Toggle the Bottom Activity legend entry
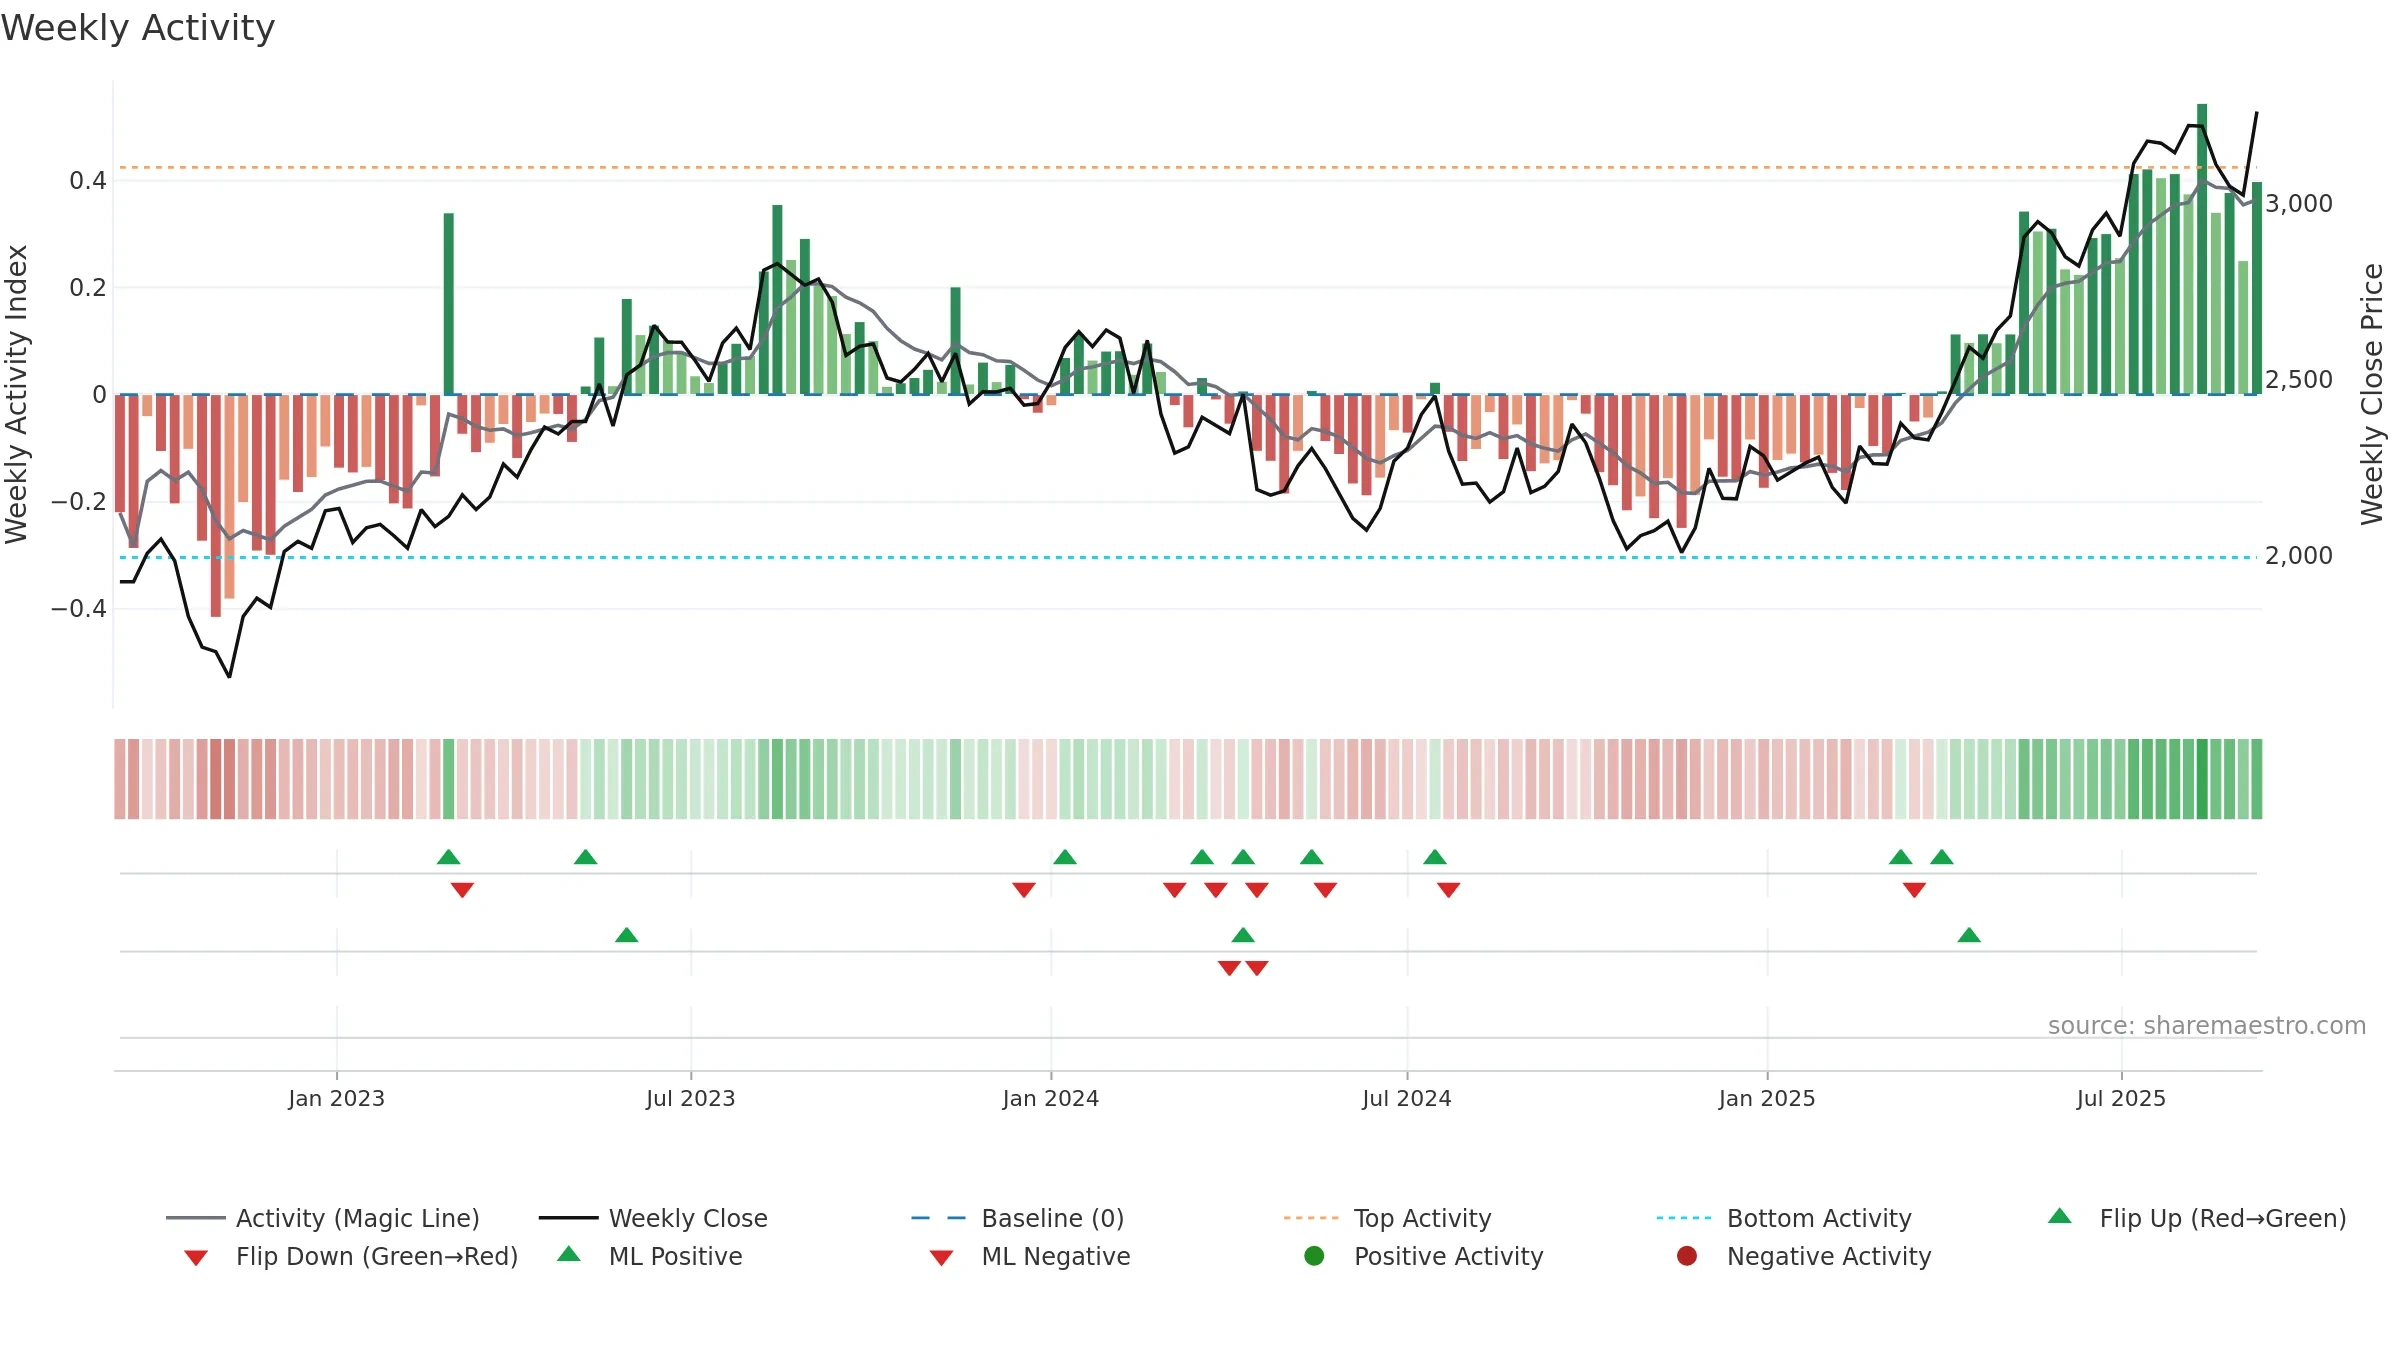Image resolution: width=2400 pixels, height=1350 pixels. tap(1784, 1218)
